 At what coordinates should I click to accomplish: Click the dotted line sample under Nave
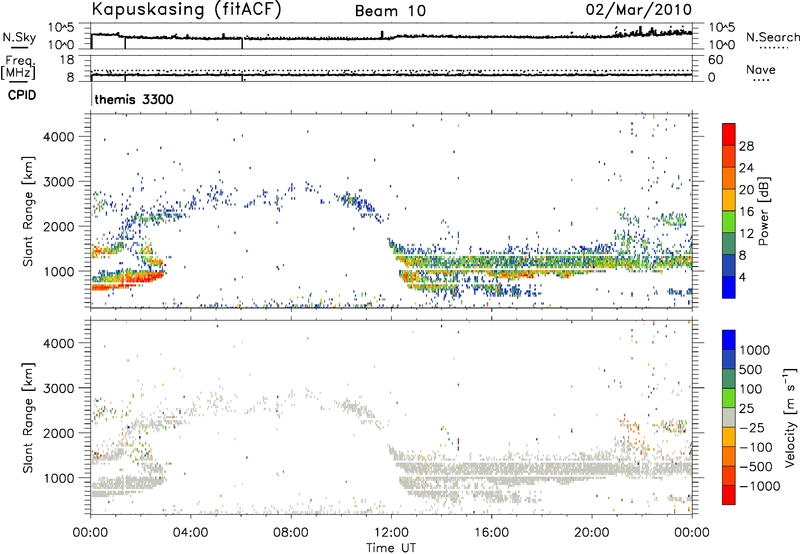(x=761, y=81)
